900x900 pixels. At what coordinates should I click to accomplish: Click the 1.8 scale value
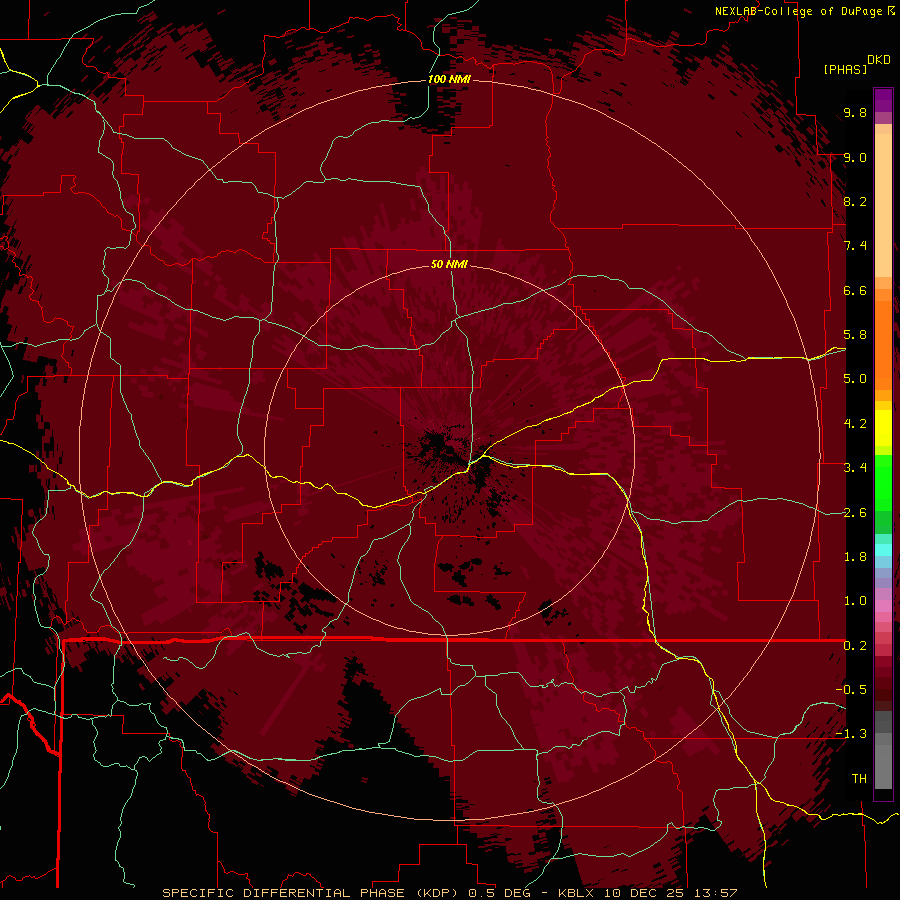coord(855,557)
